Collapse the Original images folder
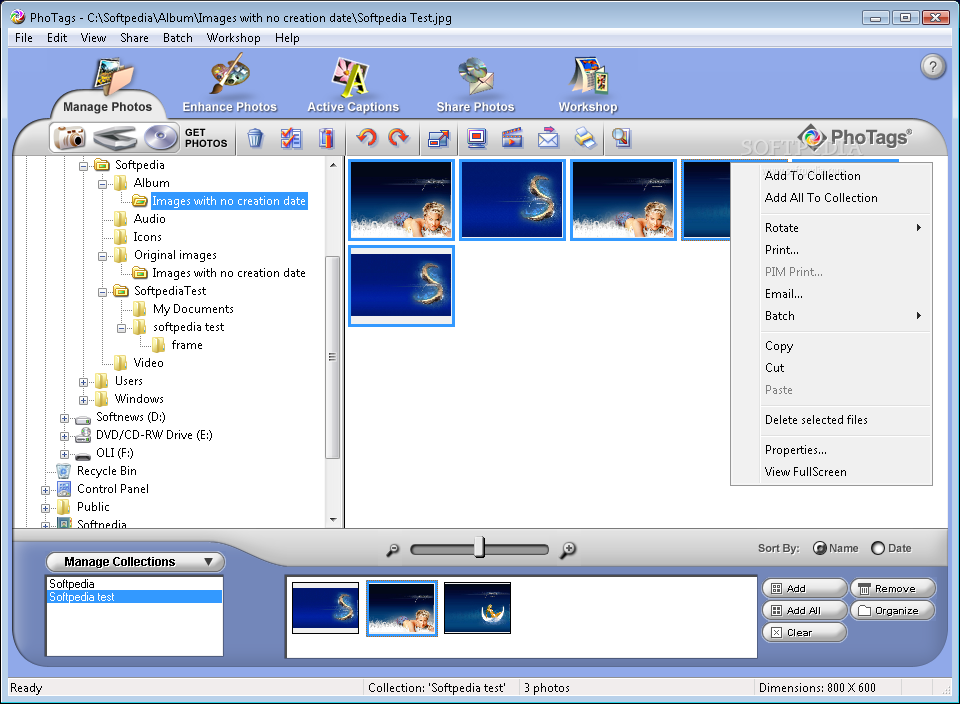 (102, 256)
